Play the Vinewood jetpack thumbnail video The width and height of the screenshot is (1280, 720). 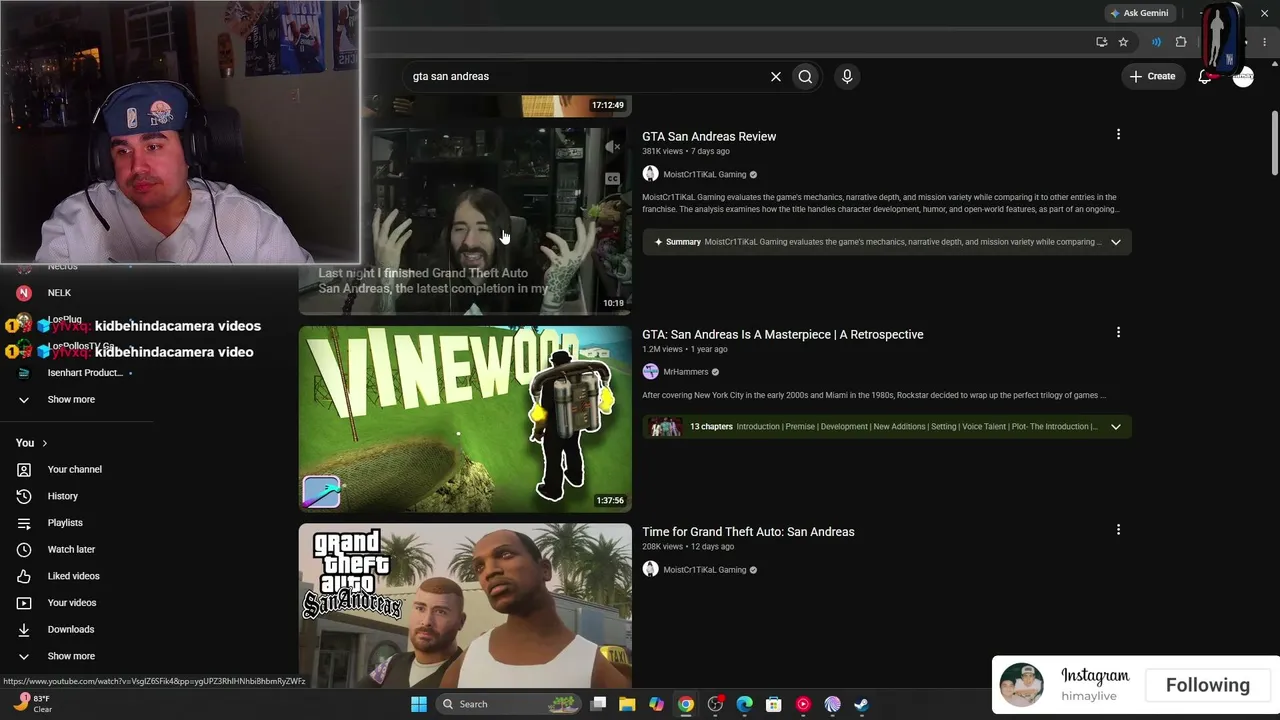click(465, 419)
